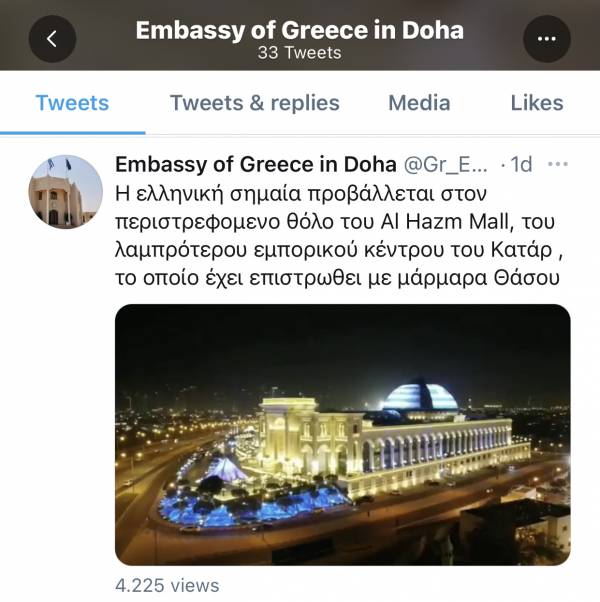Tap the back arrow button

coord(52,39)
